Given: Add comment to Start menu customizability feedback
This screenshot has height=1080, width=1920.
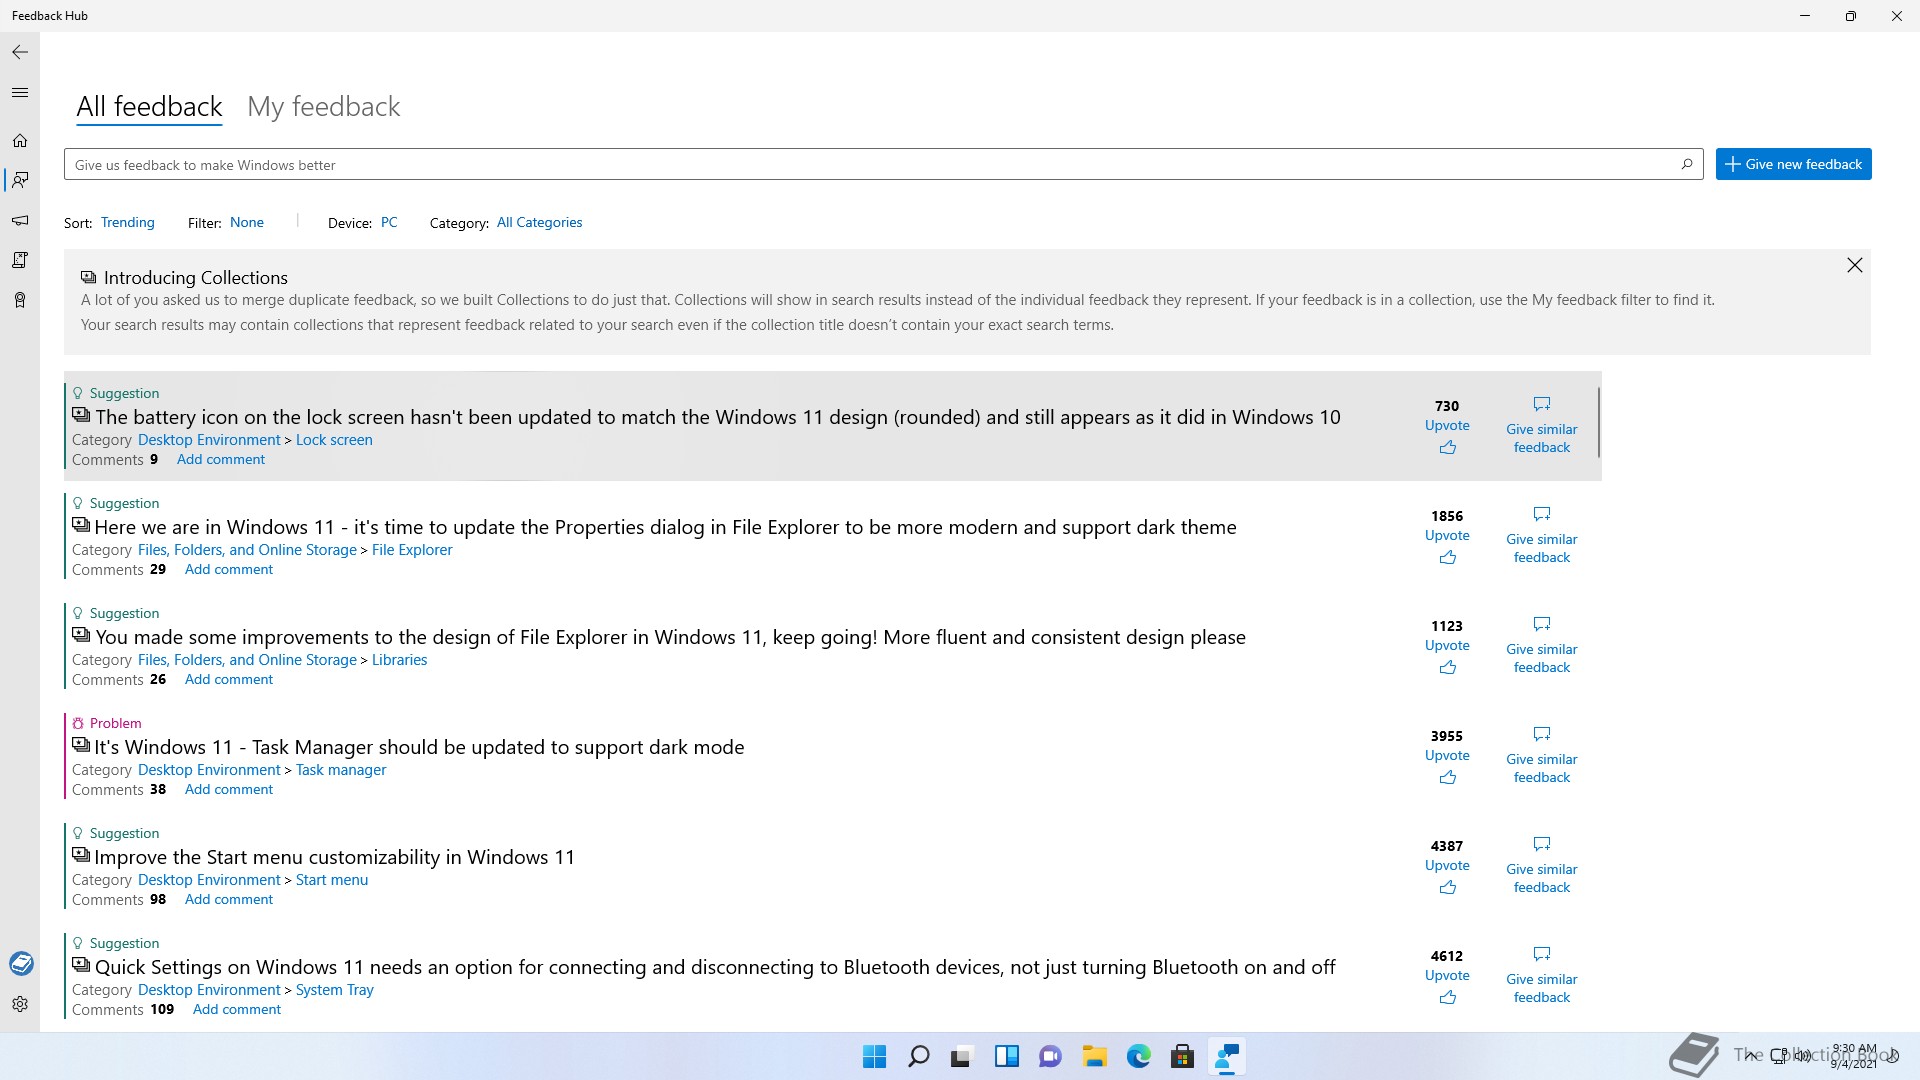Looking at the screenshot, I should coord(229,899).
